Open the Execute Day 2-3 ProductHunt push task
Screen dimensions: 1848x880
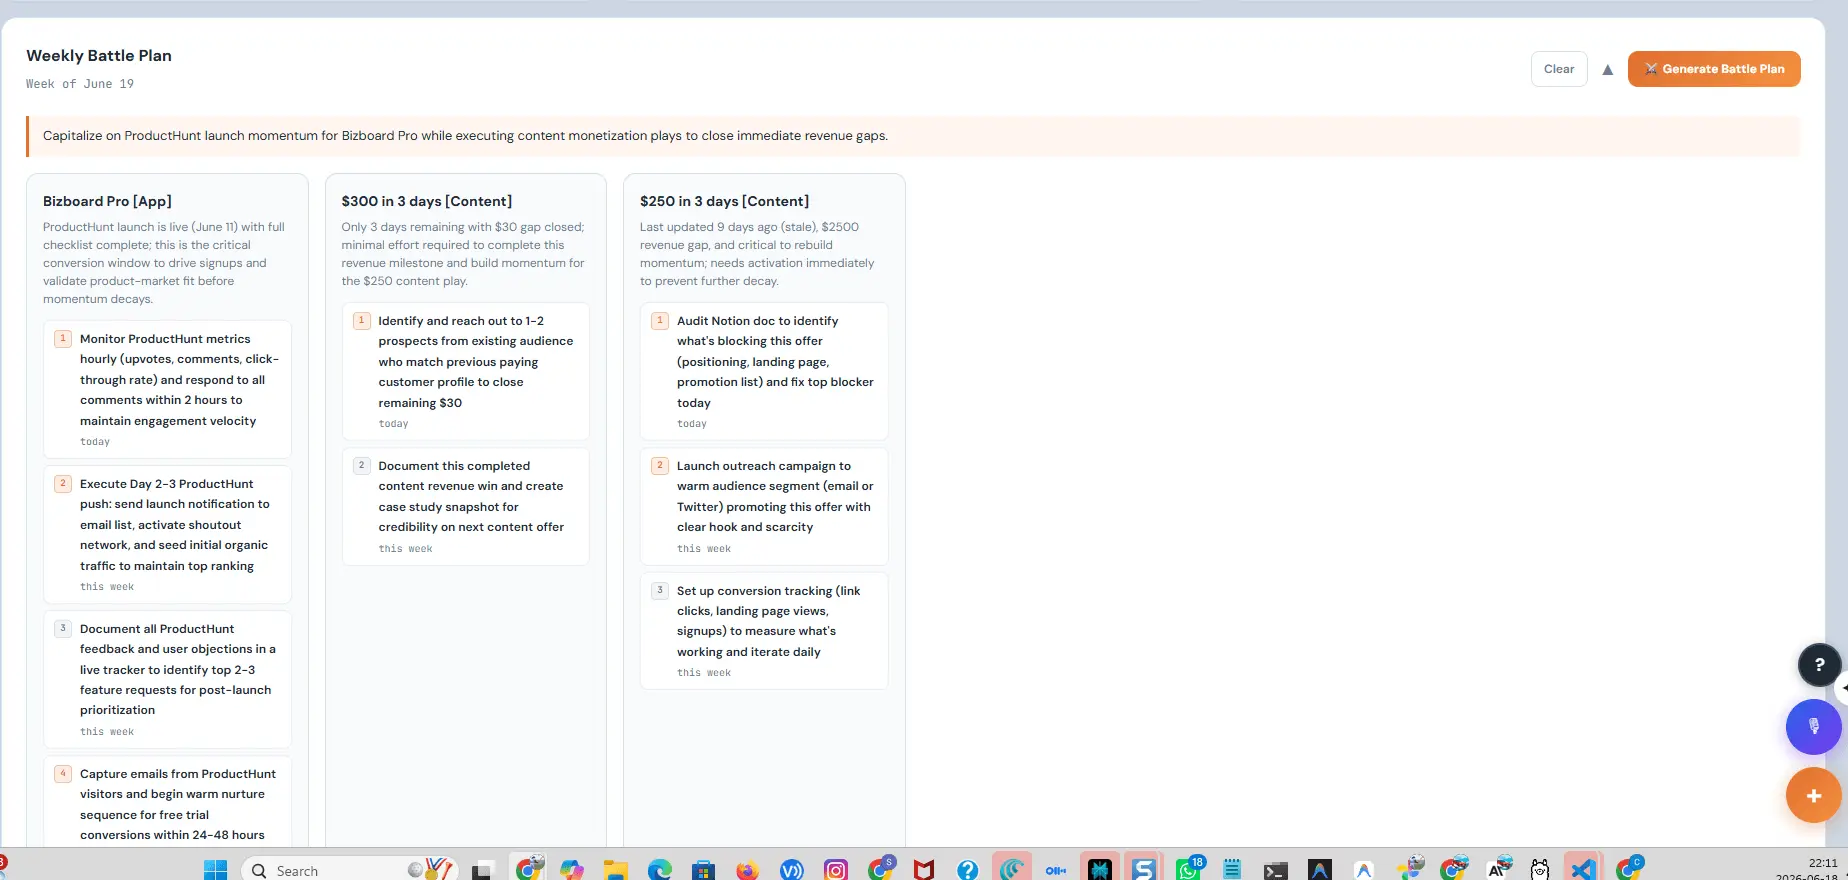pos(167,534)
